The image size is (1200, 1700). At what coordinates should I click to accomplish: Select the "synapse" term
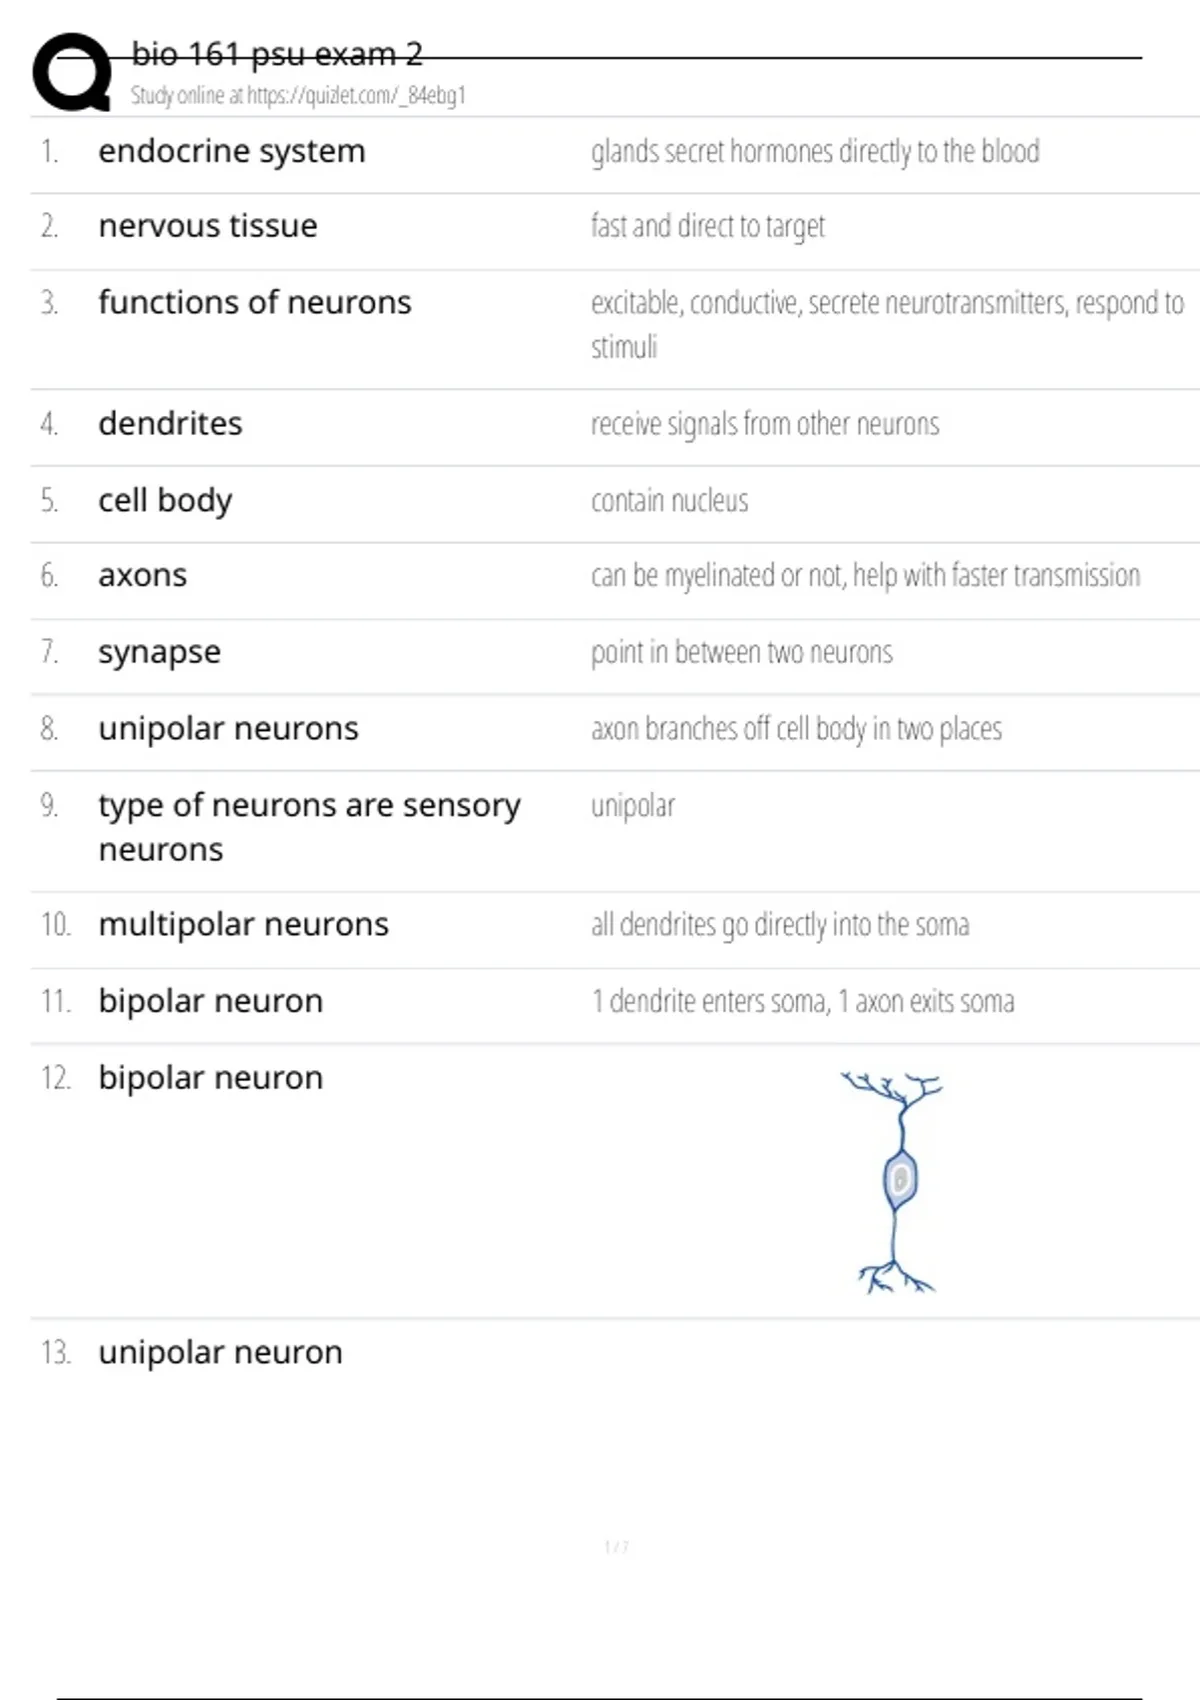point(160,652)
